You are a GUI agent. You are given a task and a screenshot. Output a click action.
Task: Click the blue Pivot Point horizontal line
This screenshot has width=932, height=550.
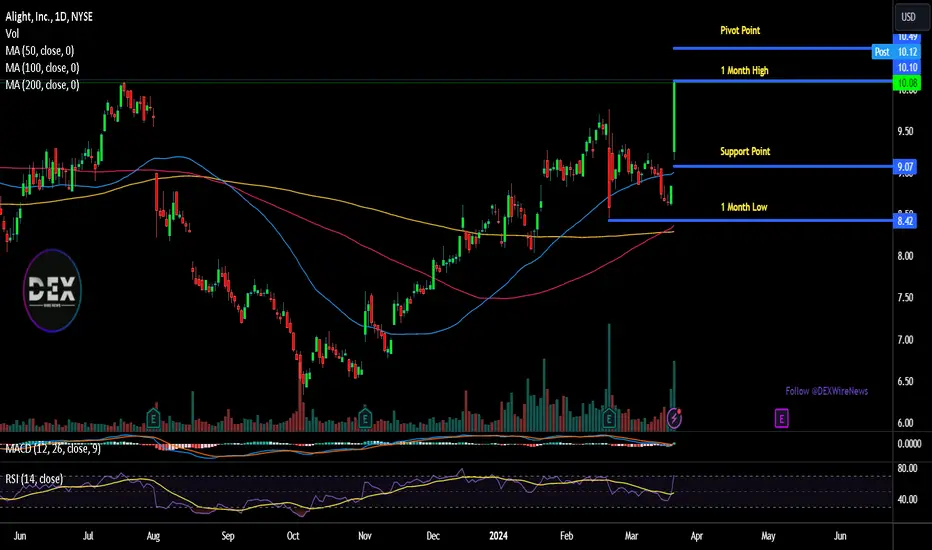pyautogui.click(x=773, y=48)
